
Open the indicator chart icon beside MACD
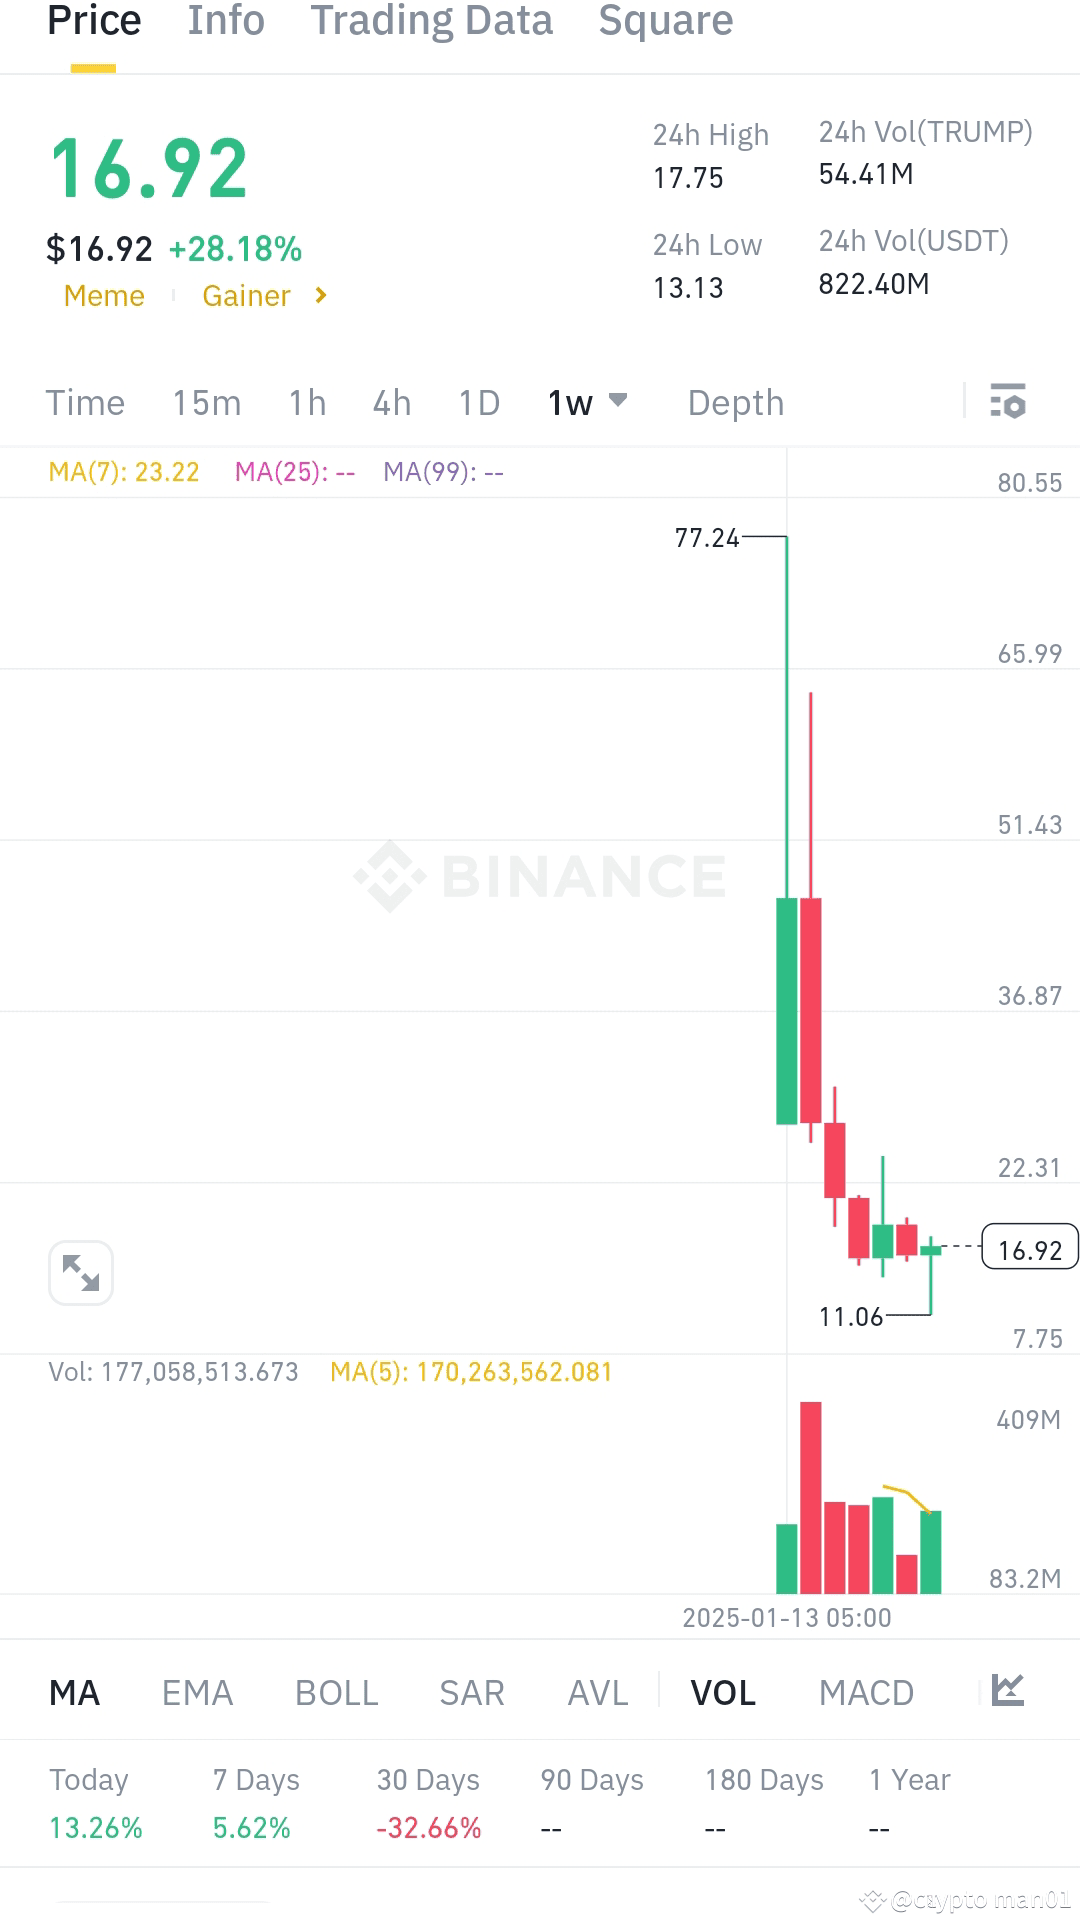1009,1690
